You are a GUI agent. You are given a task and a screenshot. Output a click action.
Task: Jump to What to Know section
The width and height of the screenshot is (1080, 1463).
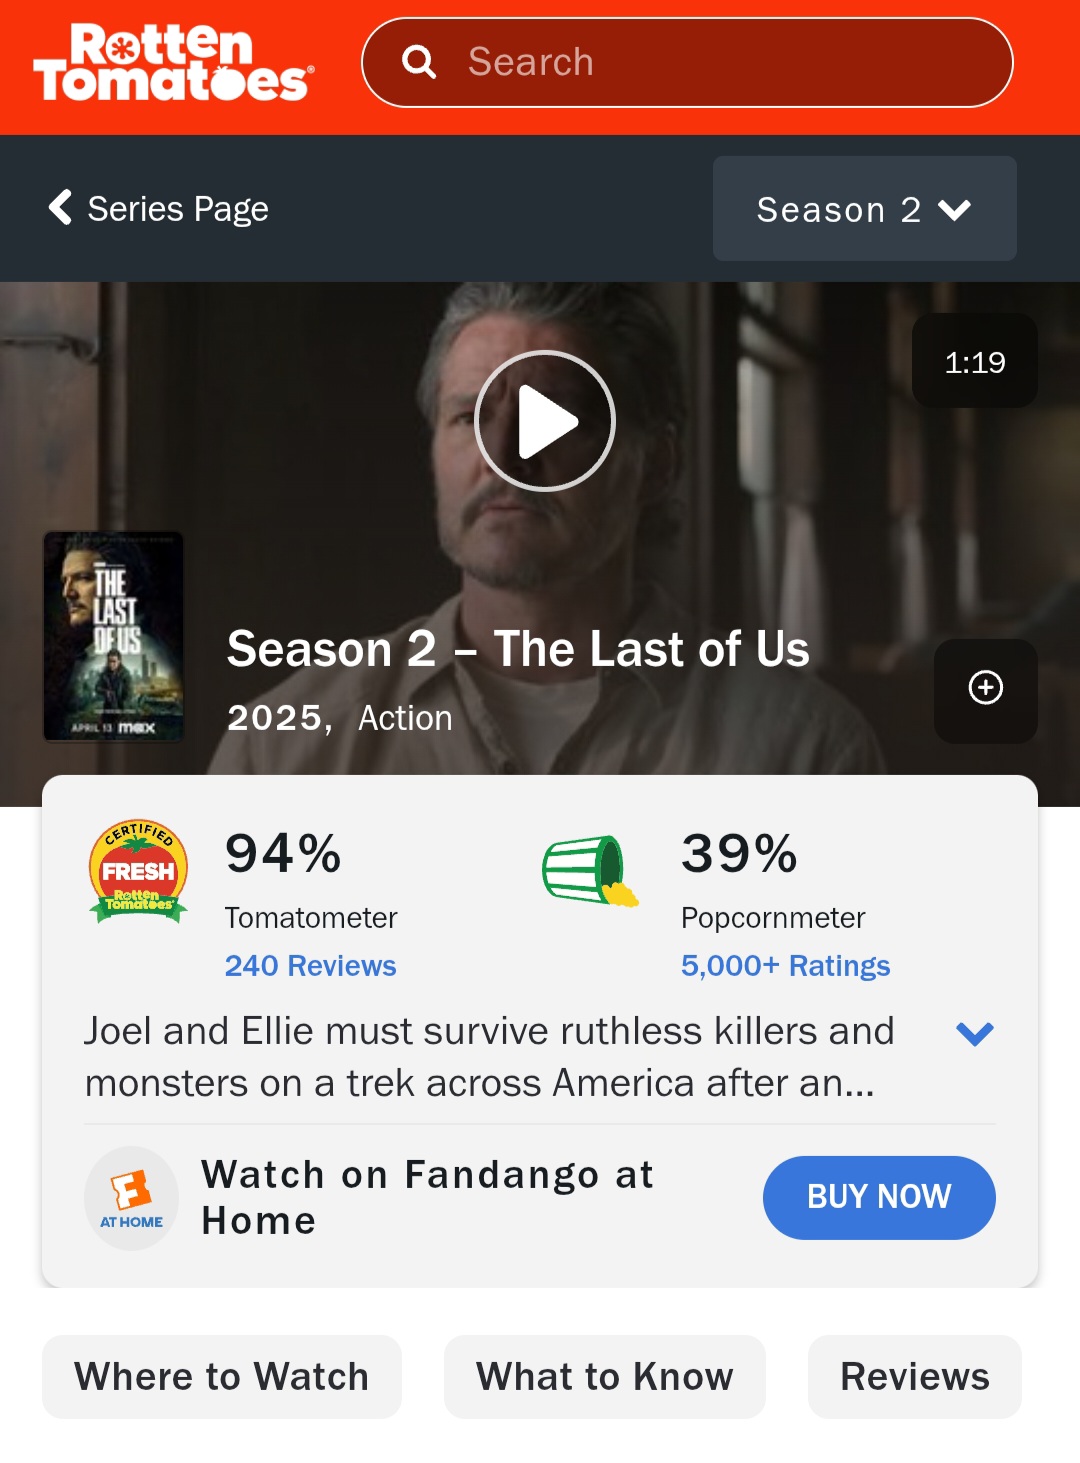click(605, 1377)
